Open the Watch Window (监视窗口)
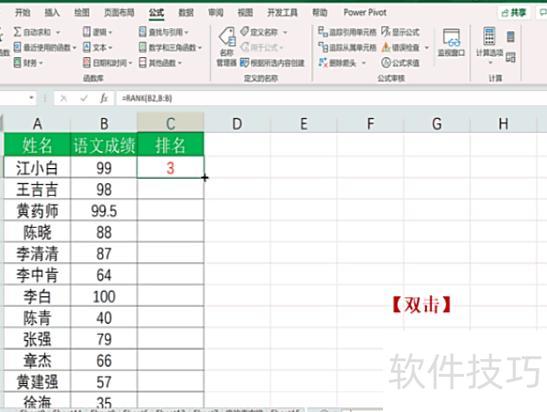The image size is (547, 412). pos(451,43)
